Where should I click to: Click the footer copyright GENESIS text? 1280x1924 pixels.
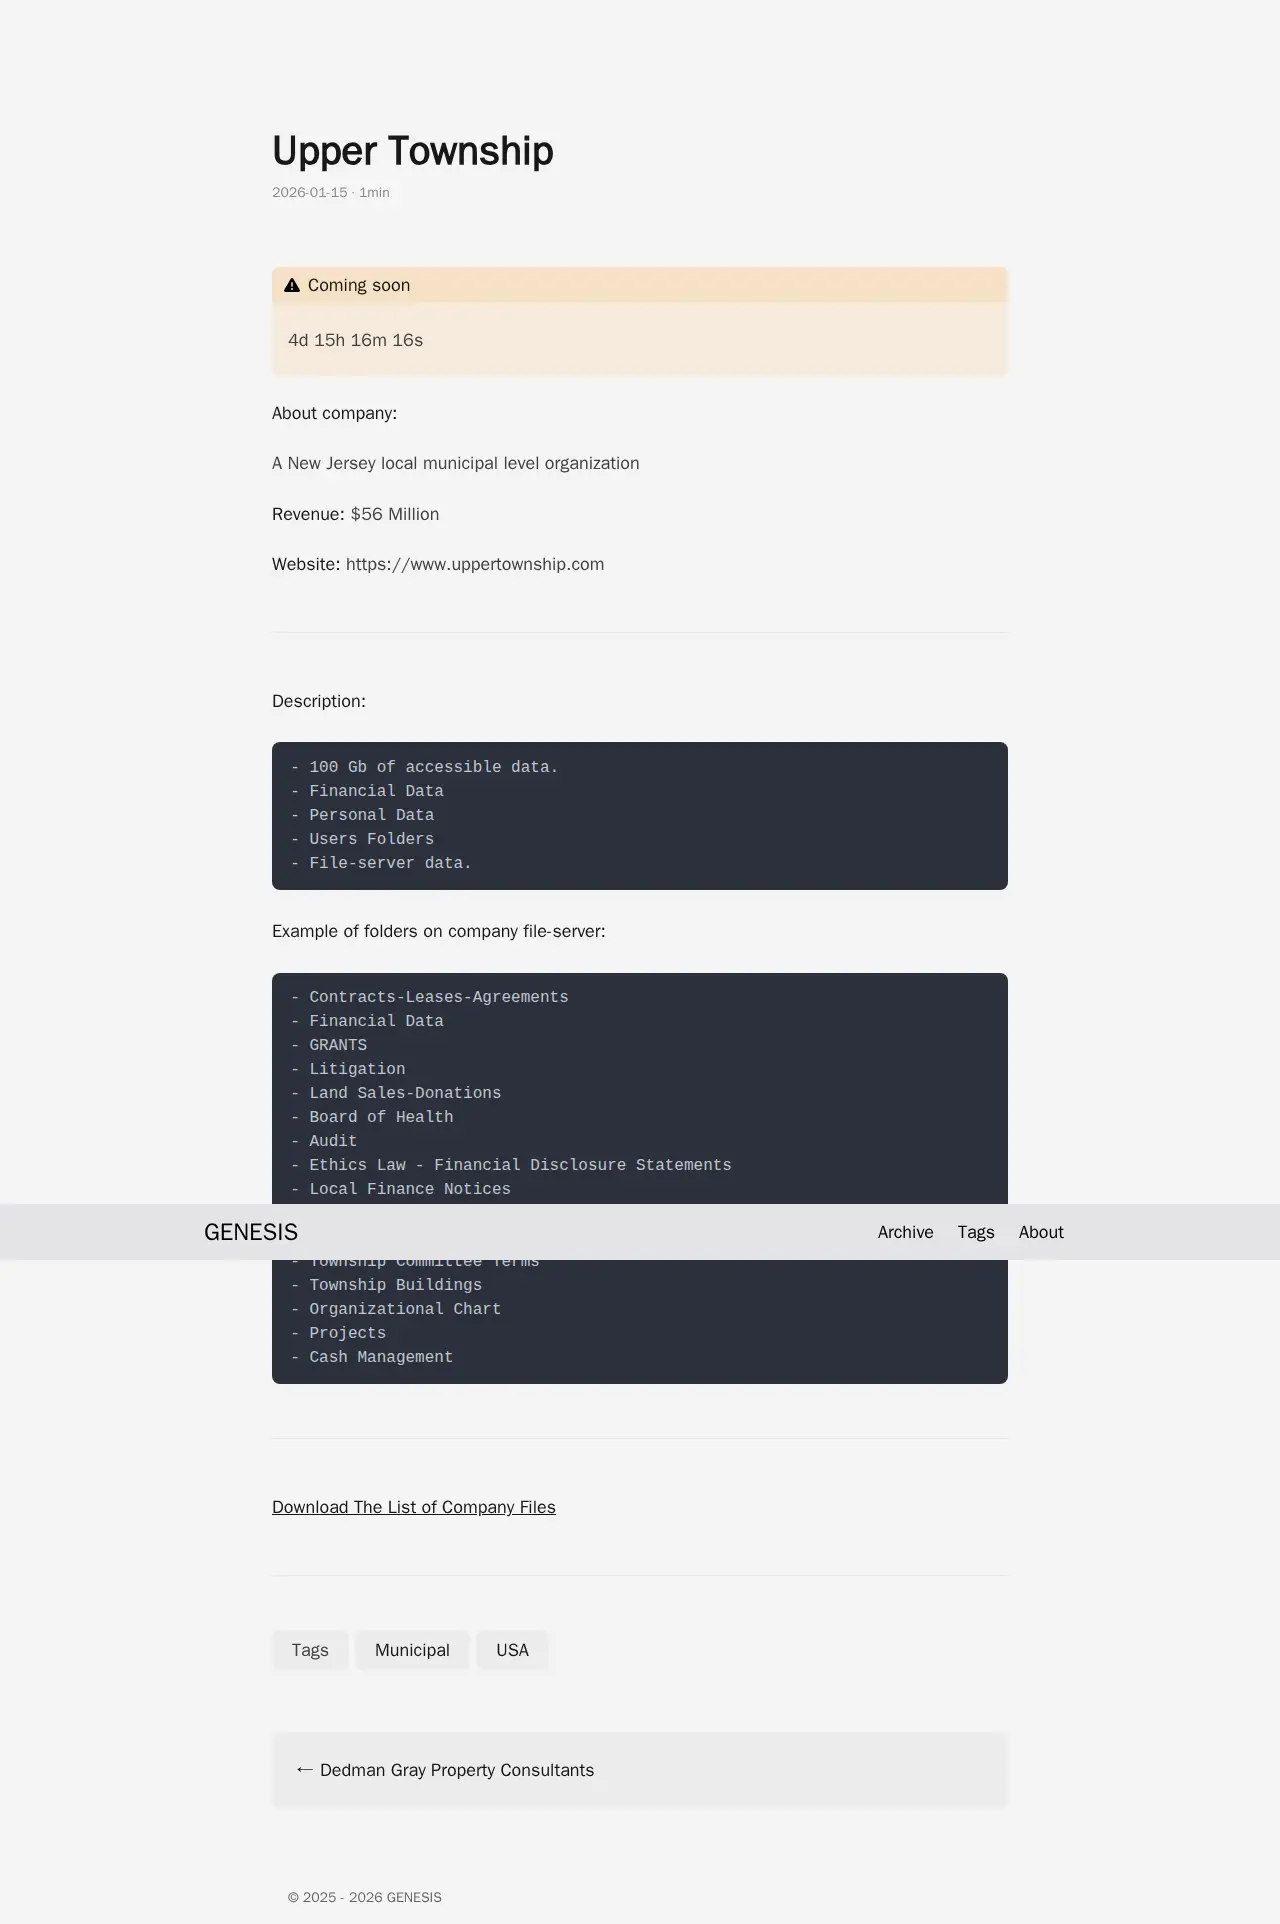(x=365, y=1897)
